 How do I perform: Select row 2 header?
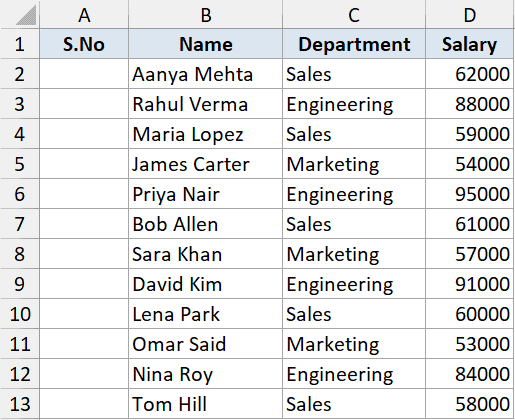tap(20, 74)
